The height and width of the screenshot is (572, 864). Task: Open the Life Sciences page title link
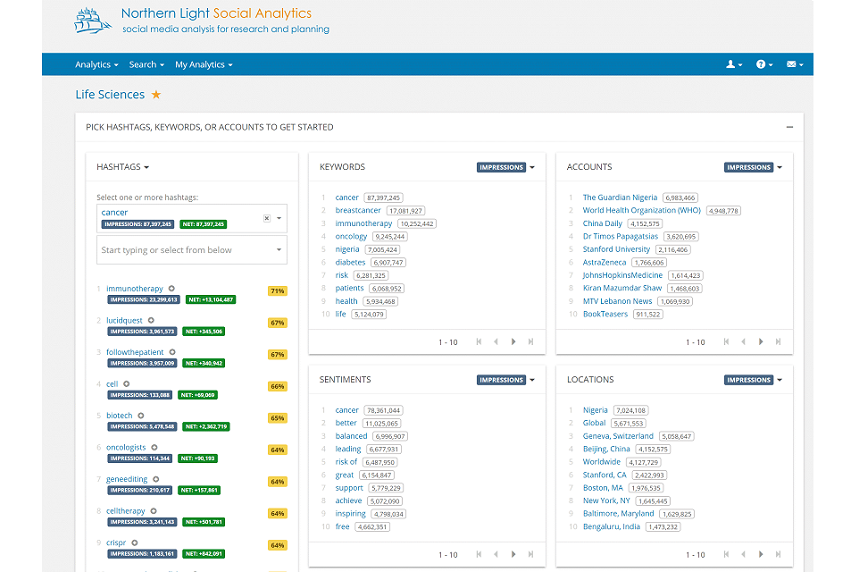[x=110, y=95]
